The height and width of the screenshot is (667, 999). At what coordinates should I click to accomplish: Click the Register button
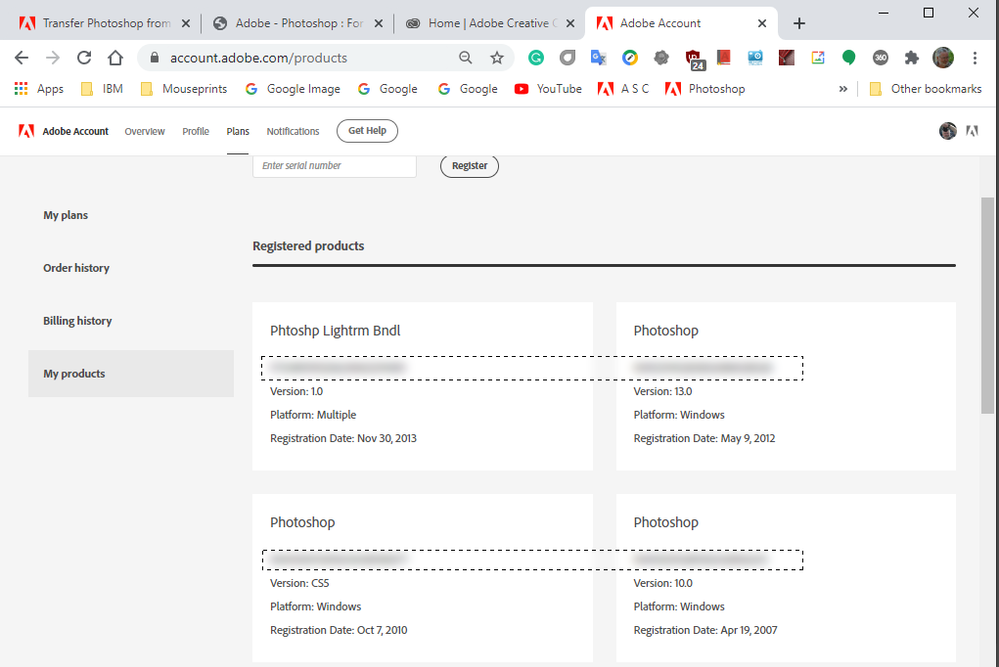(470, 166)
